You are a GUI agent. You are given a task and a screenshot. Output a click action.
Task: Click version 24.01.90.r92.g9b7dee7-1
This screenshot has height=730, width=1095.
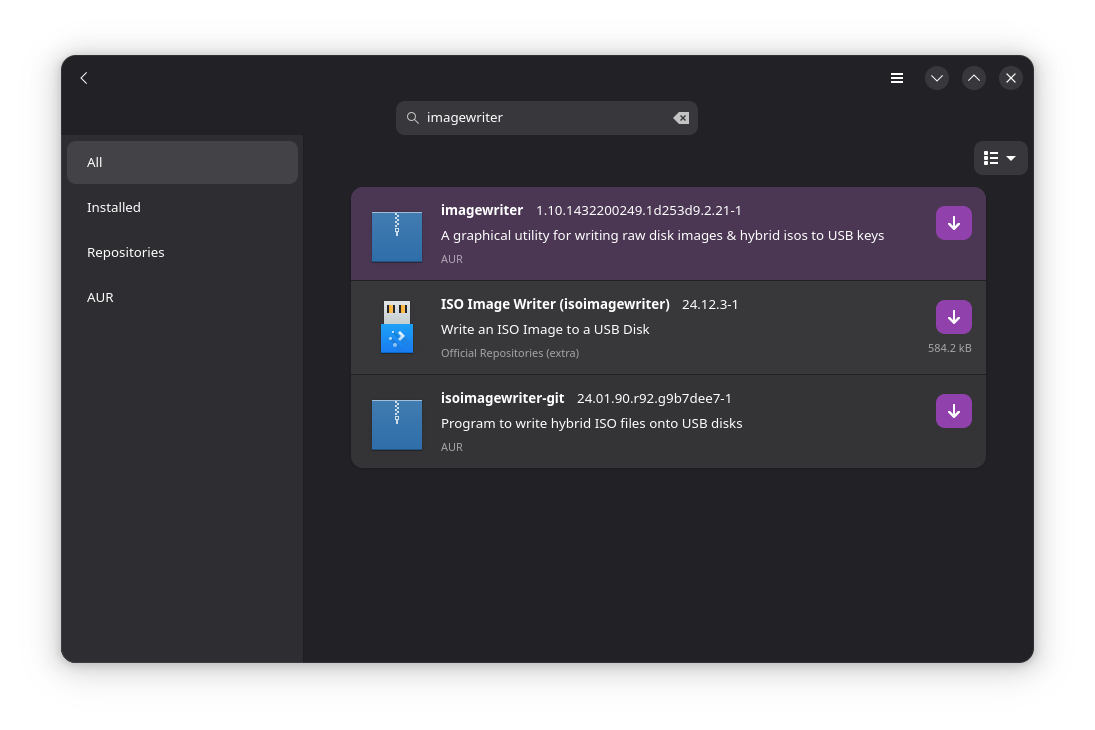(654, 398)
